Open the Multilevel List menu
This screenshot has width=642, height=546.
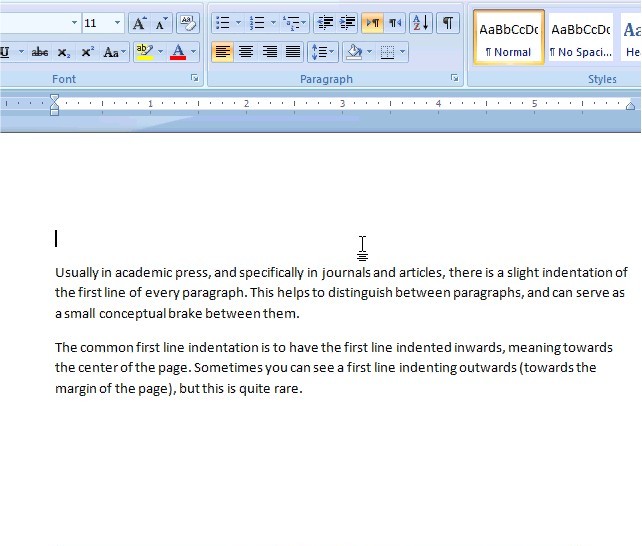click(294, 23)
